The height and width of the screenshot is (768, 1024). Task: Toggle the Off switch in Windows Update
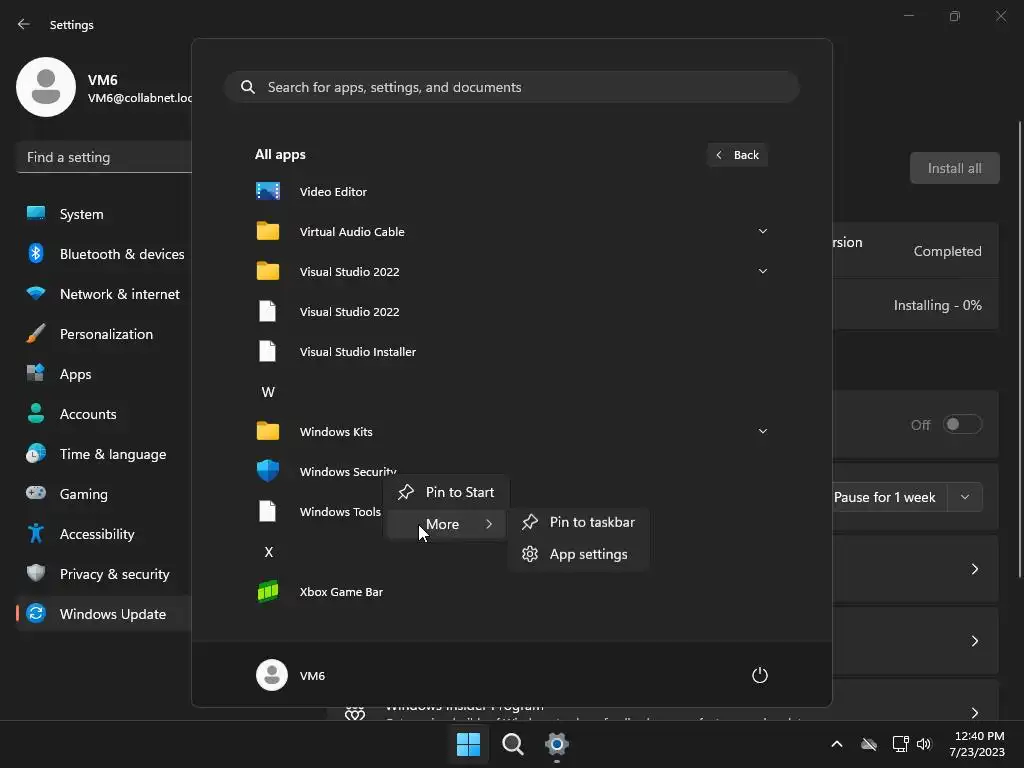[963, 424]
